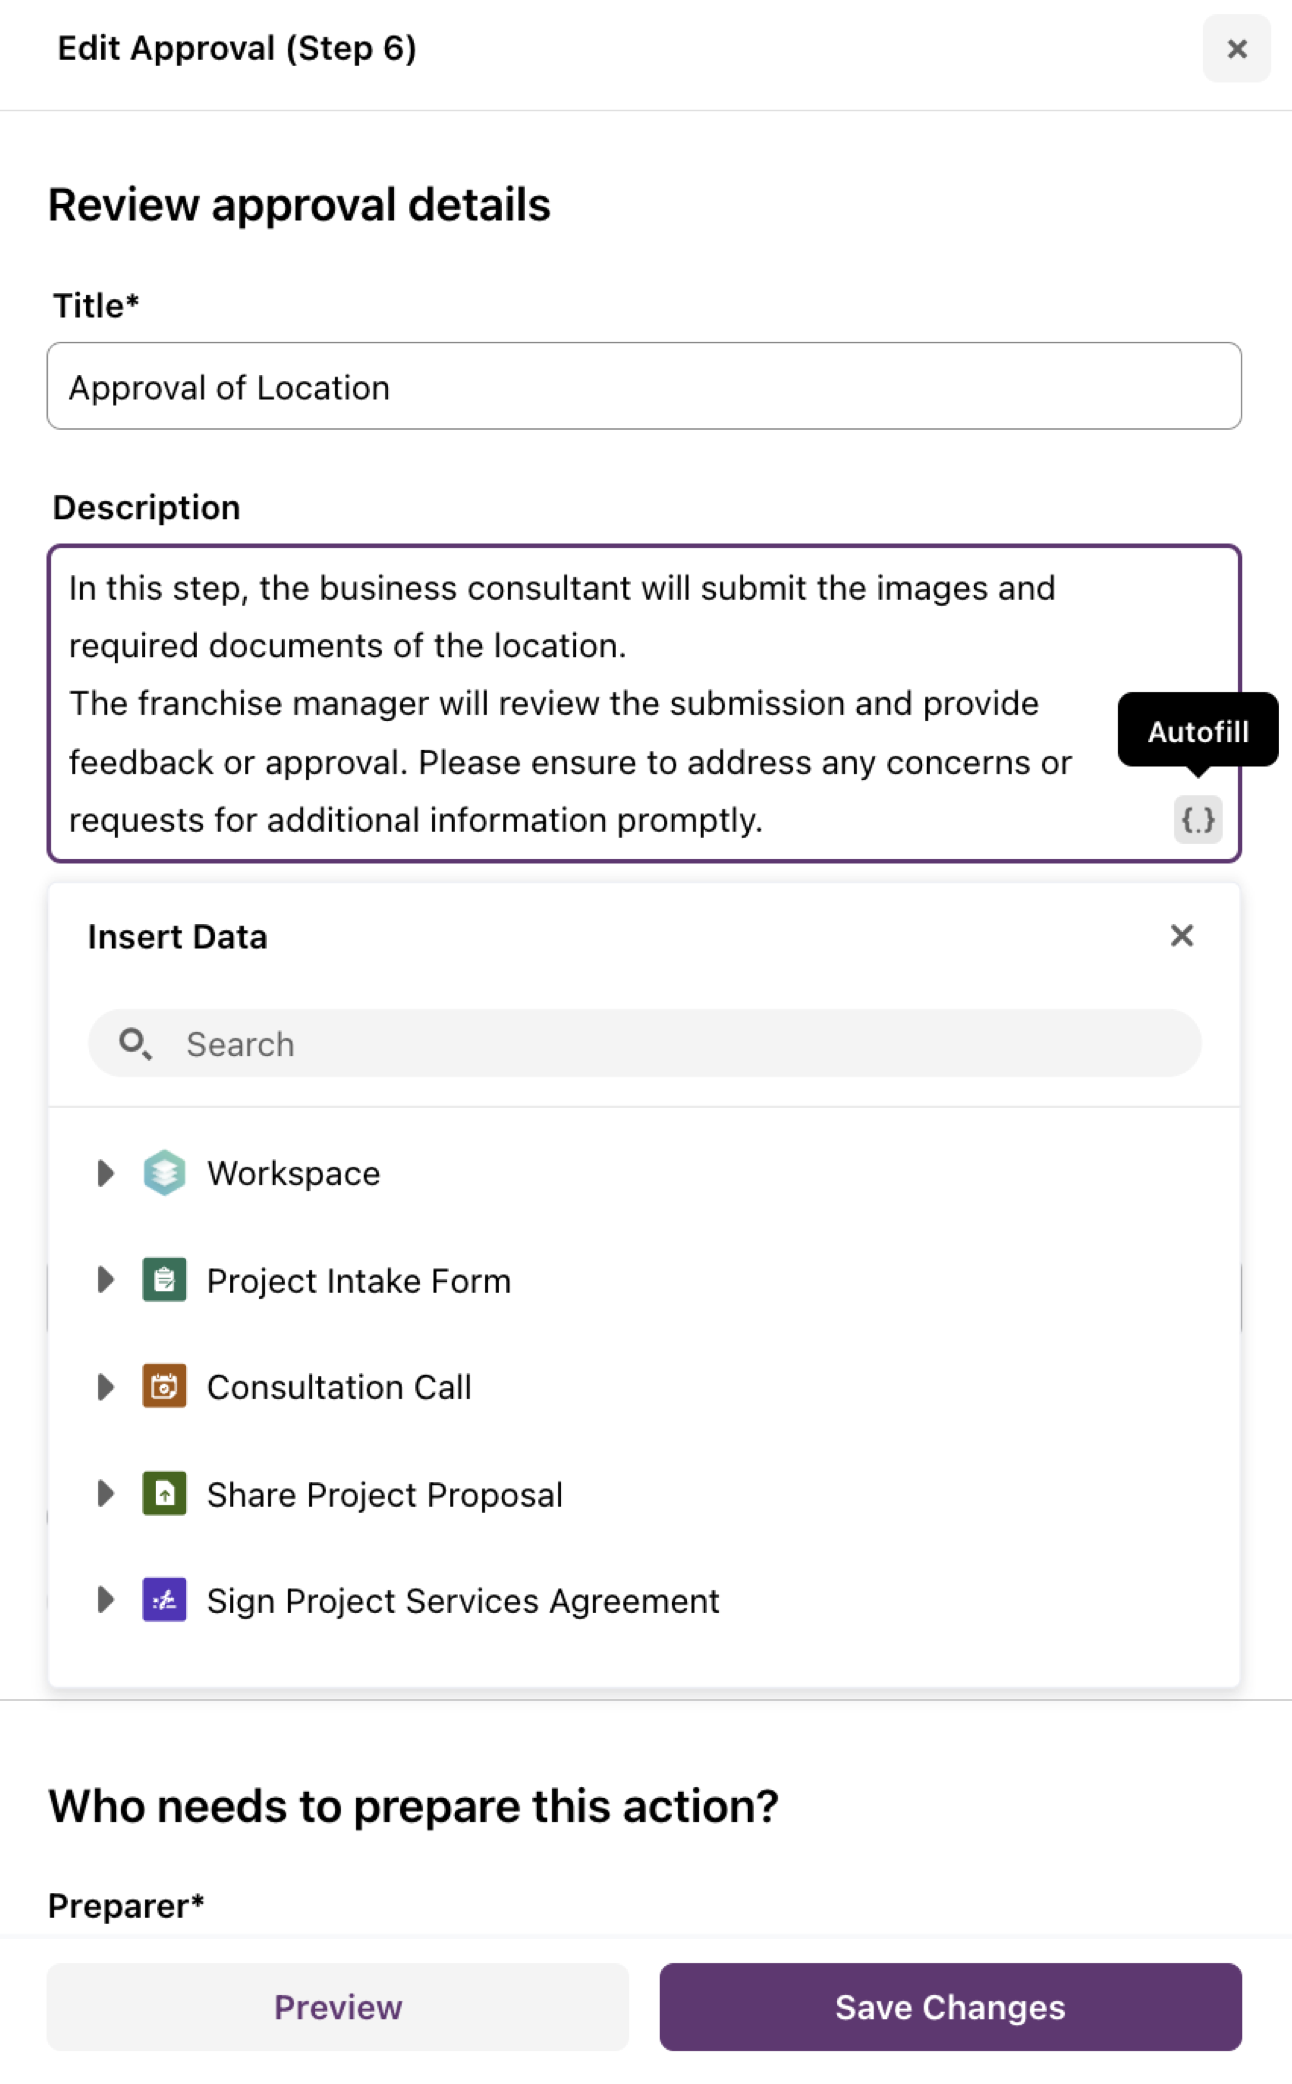1292x2084 pixels.
Task: Click the Consultation Call calendar icon
Action: pyautogui.click(x=164, y=1387)
